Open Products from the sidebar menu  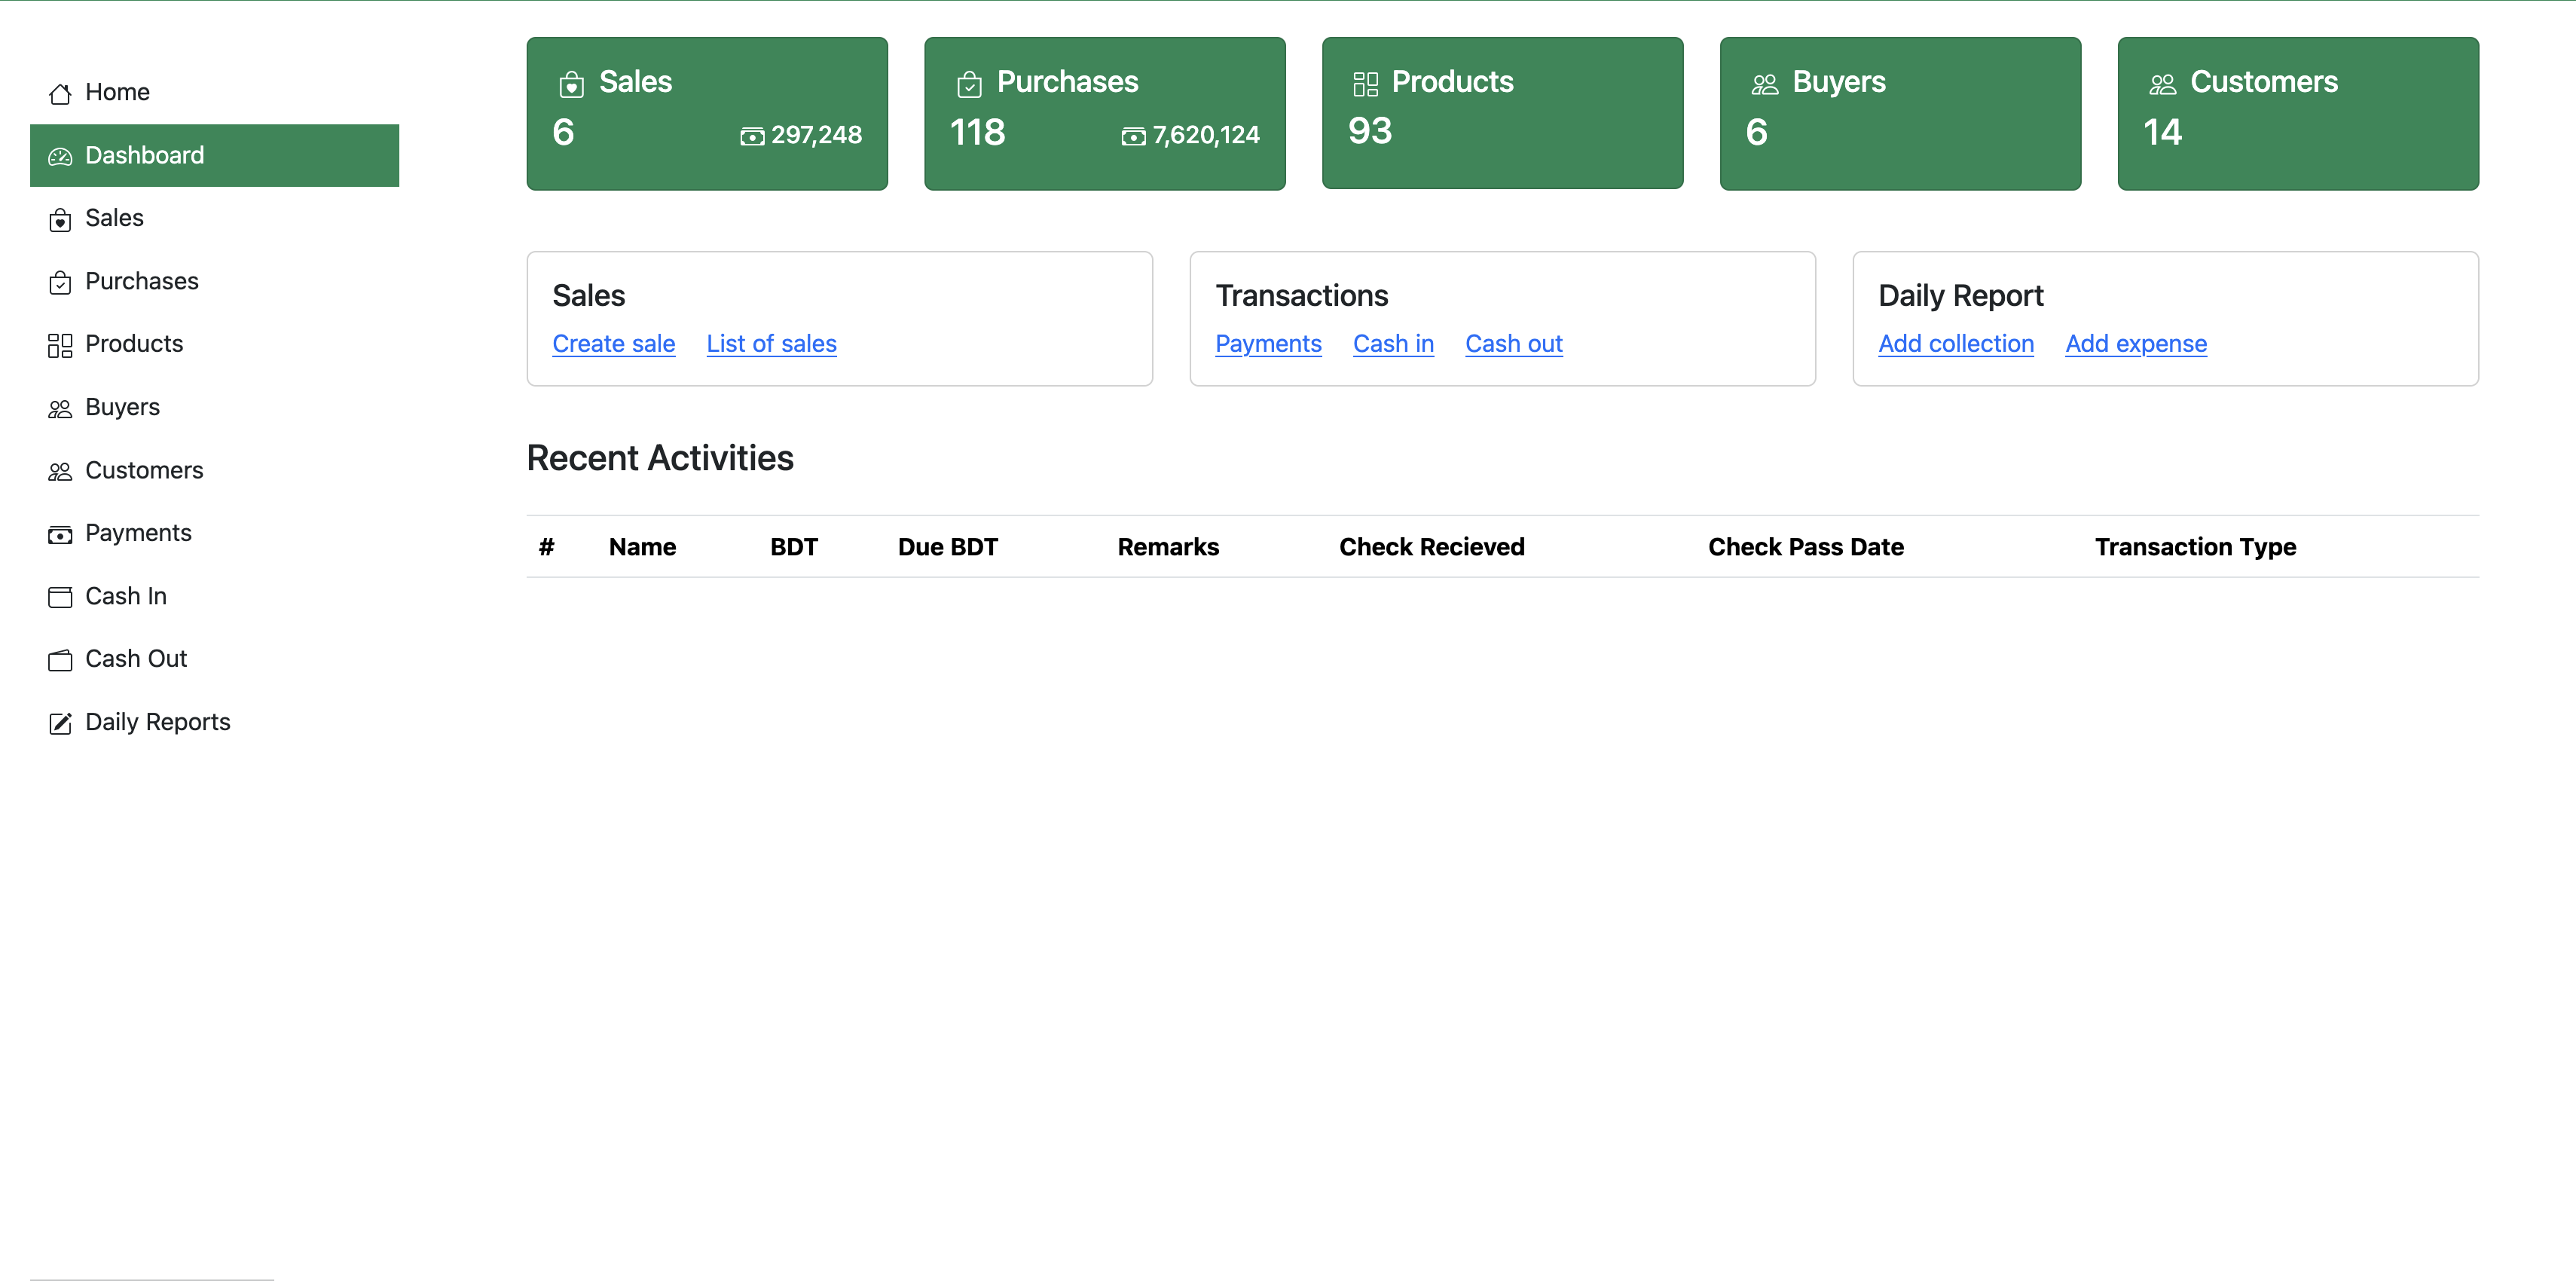(x=214, y=344)
